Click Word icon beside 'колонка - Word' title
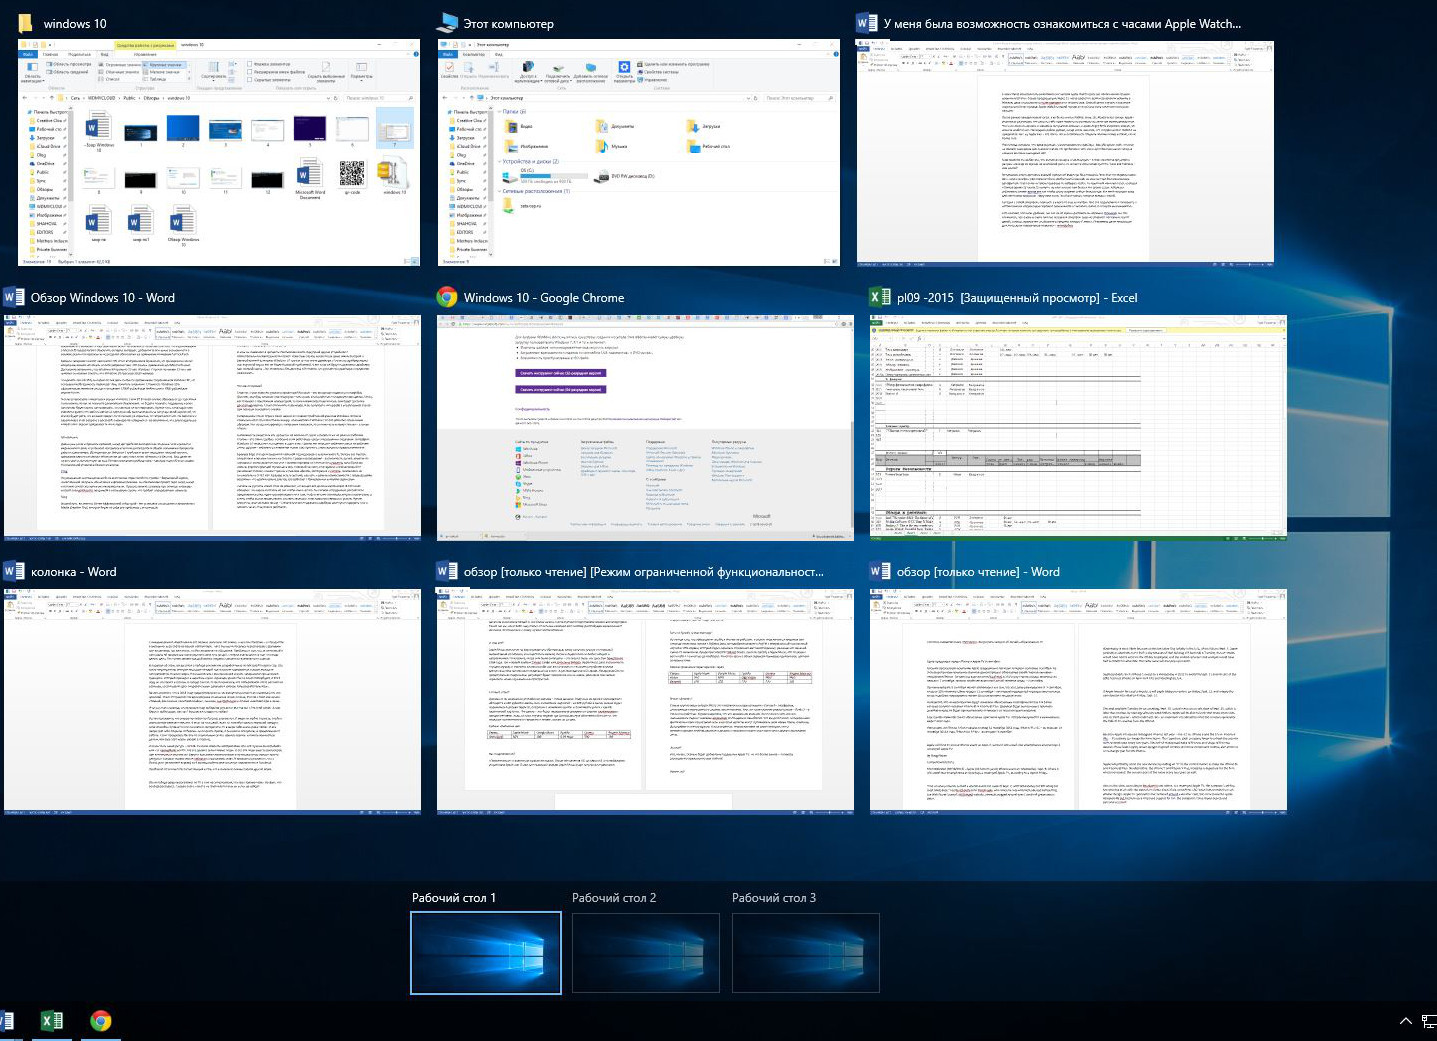This screenshot has width=1437, height=1041. (x=14, y=571)
